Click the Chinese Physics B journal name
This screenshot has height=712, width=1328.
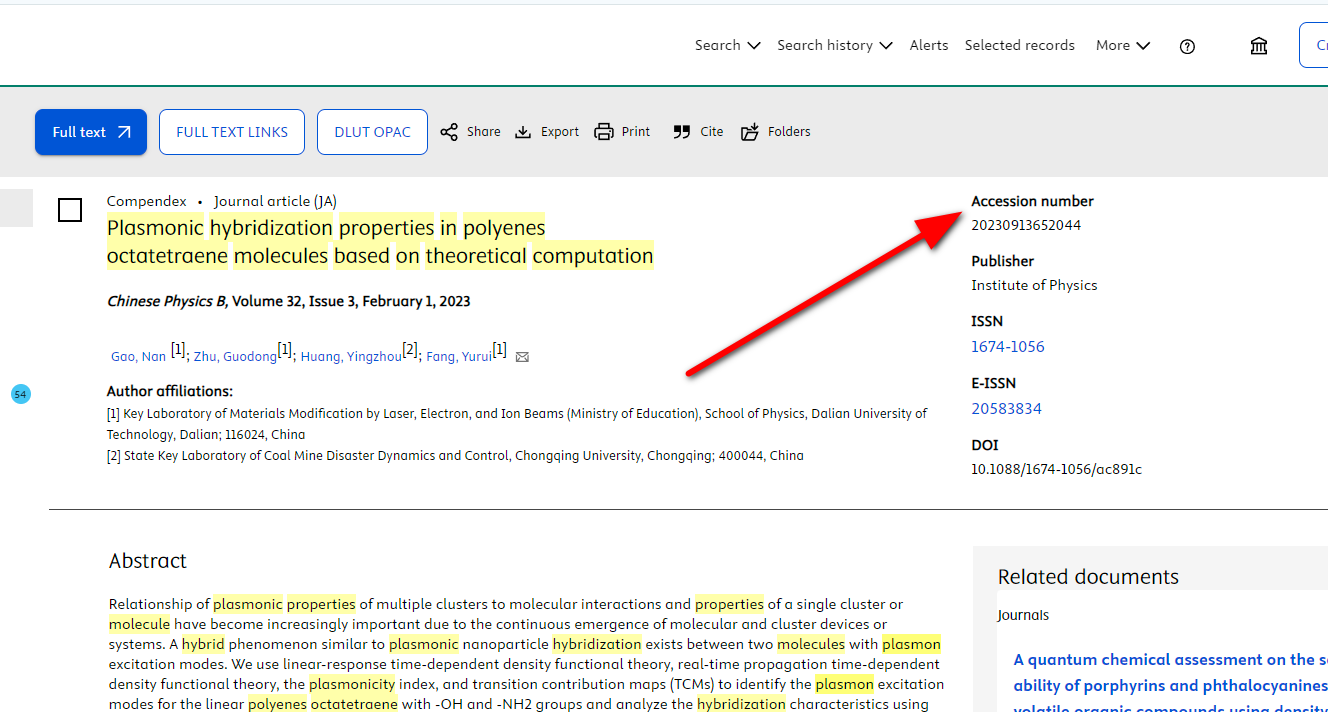[167, 301]
